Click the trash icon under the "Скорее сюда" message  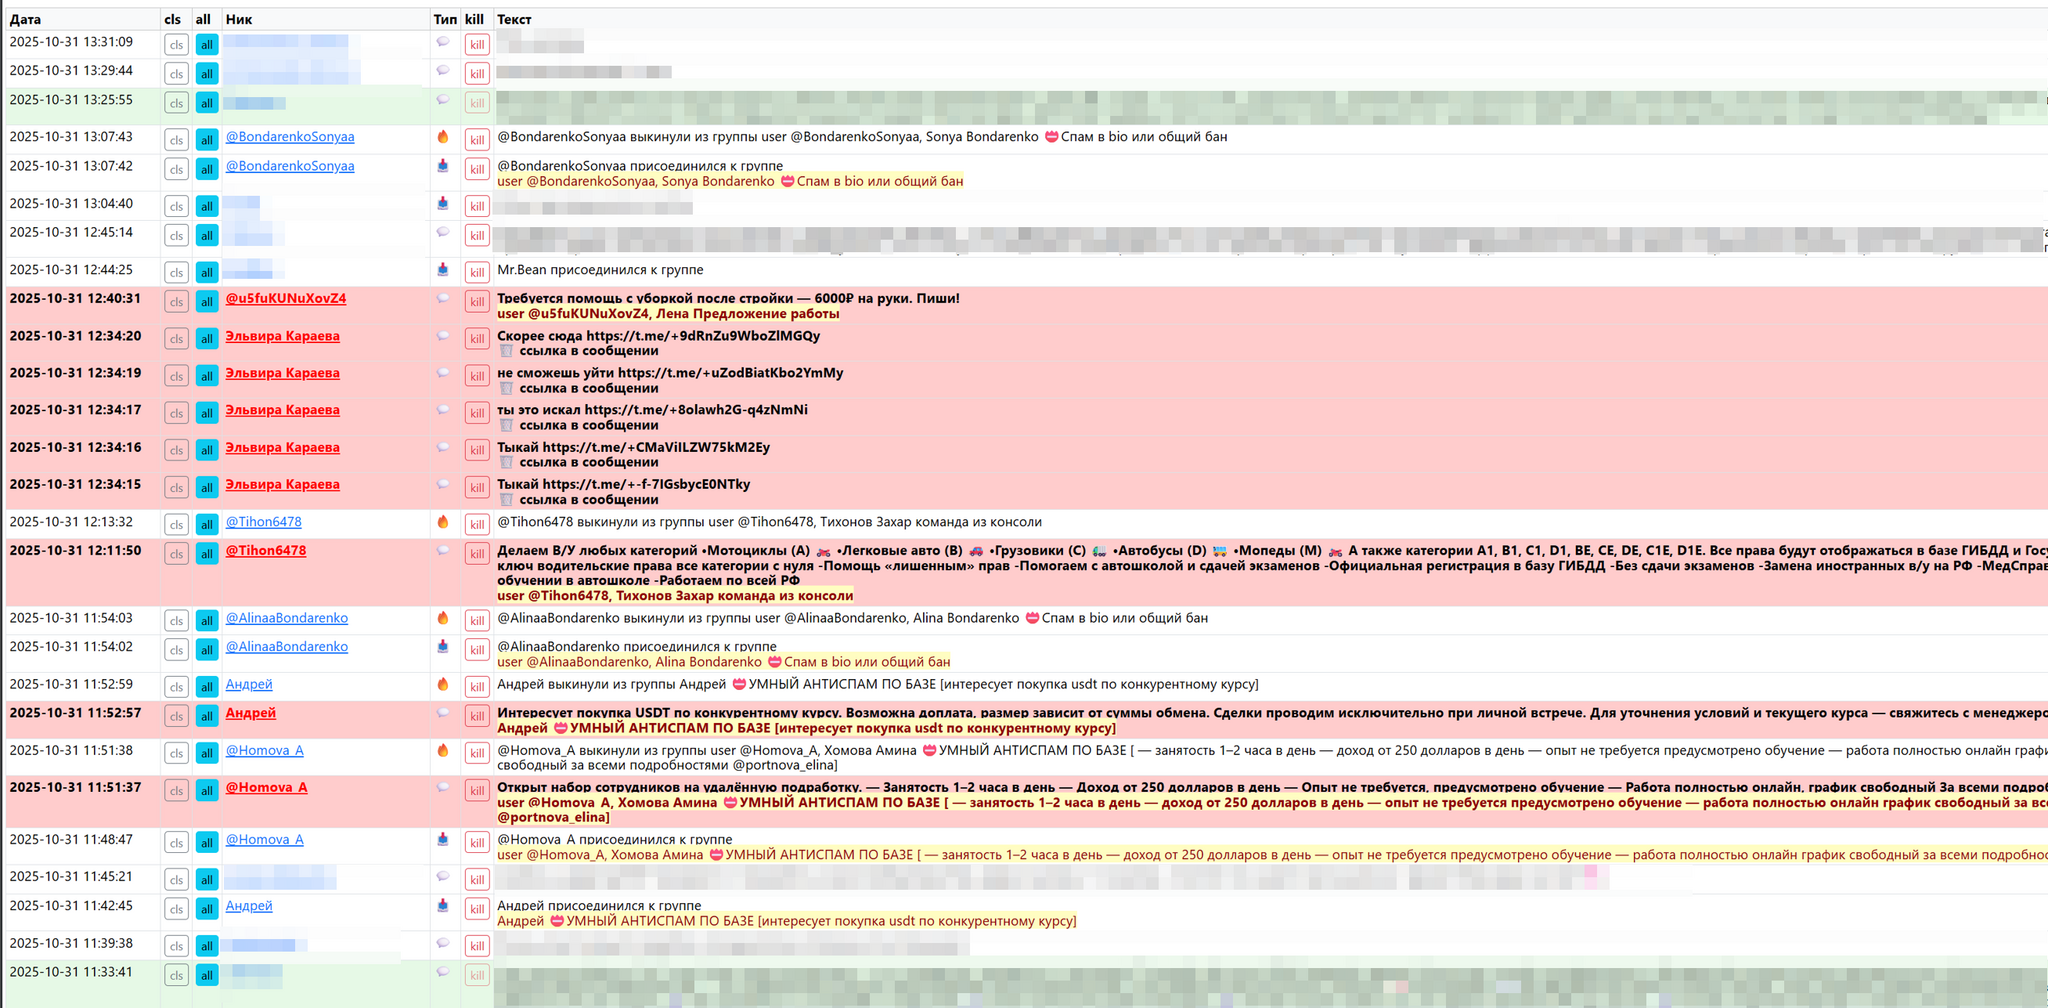pyautogui.click(x=506, y=351)
